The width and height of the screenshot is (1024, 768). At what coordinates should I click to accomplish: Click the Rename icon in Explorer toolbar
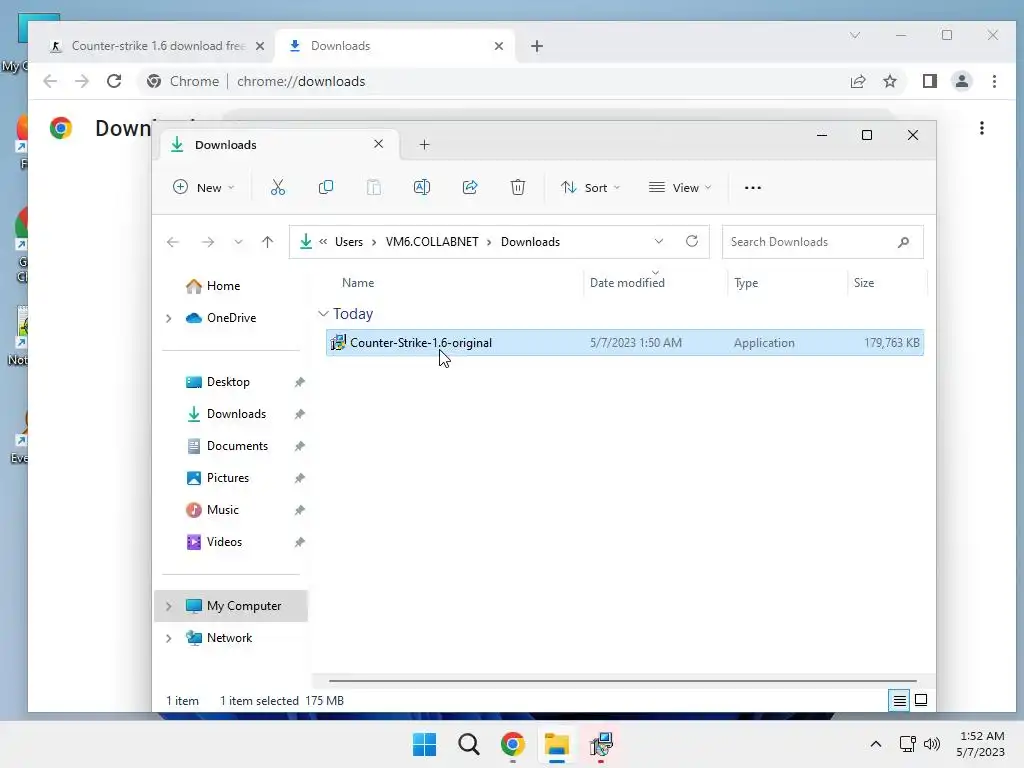coord(422,187)
